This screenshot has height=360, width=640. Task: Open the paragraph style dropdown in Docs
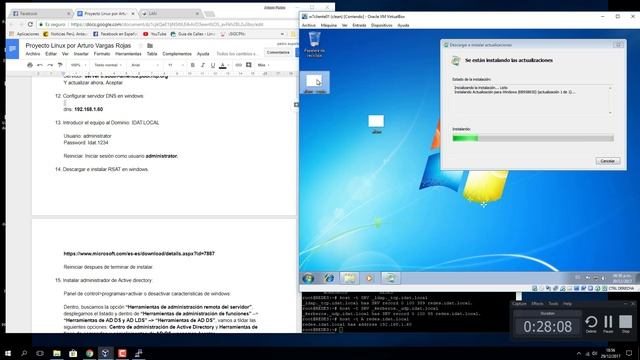[108, 65]
